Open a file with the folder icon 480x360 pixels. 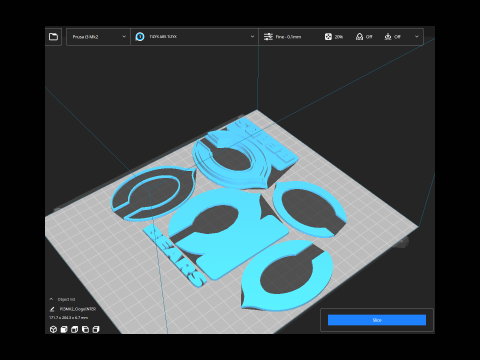pos(53,37)
